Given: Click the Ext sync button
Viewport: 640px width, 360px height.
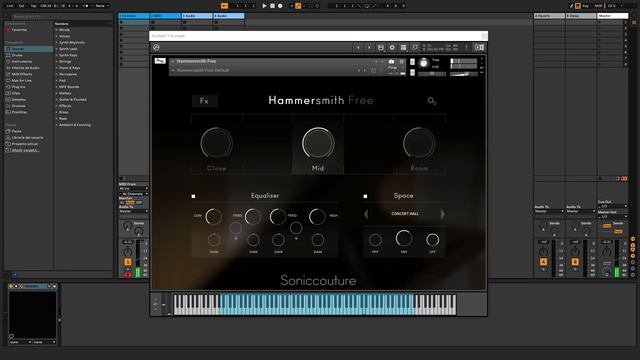Looking at the screenshot, I should [22, 6].
